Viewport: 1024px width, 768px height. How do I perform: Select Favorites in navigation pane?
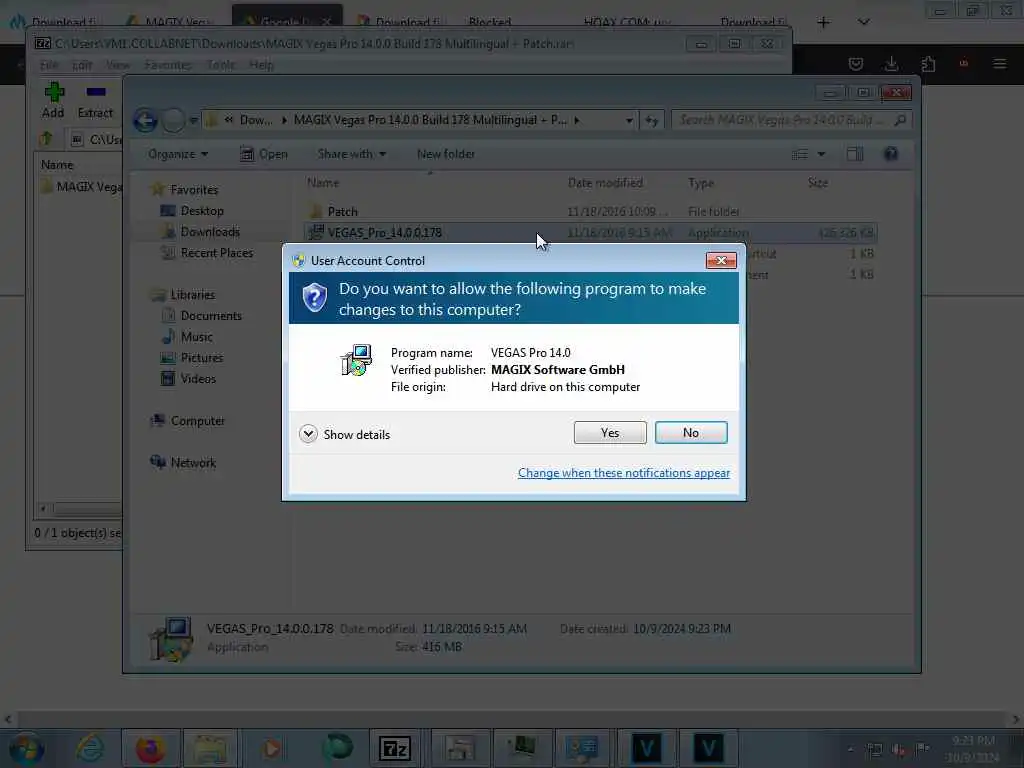(x=194, y=189)
